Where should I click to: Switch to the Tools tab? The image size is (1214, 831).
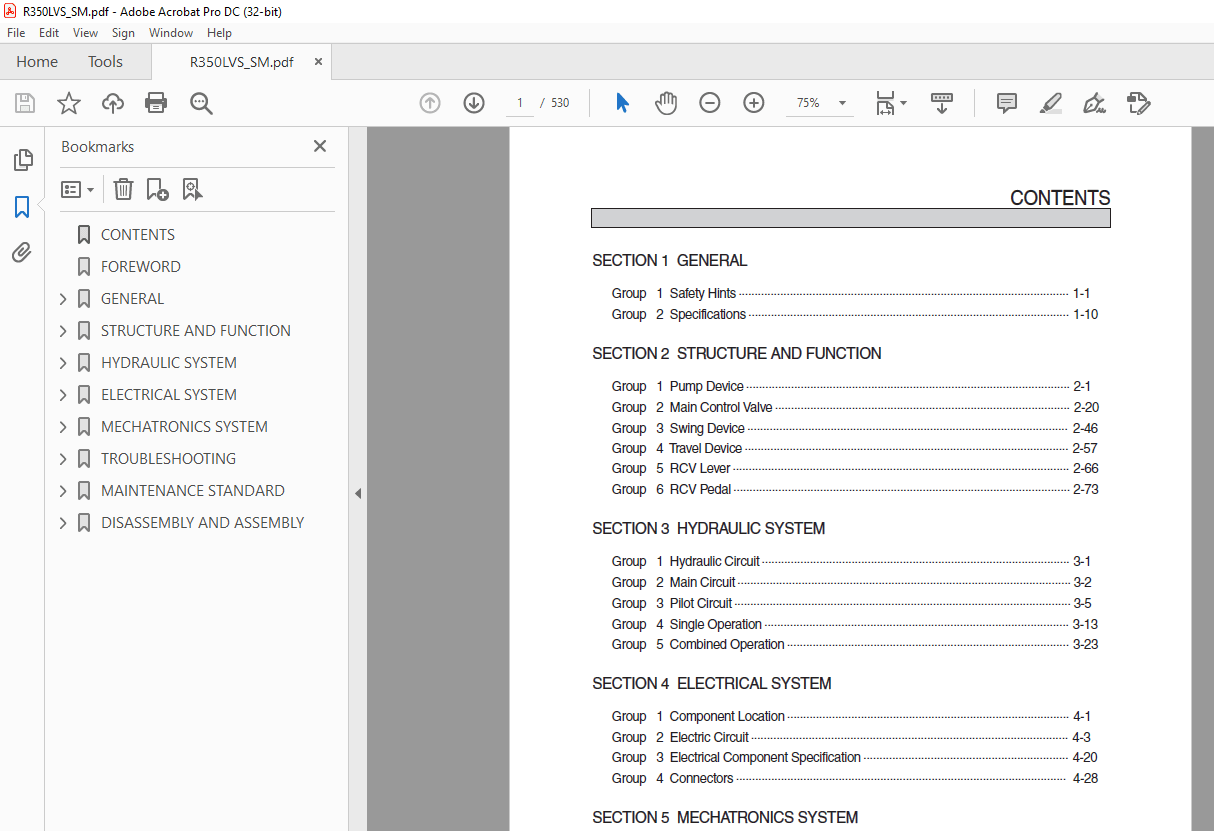104,61
